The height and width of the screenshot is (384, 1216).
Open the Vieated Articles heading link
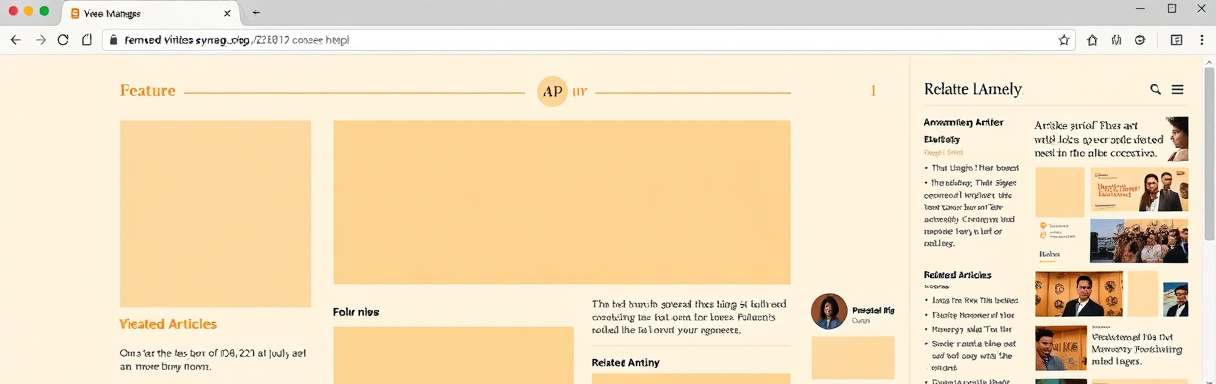[168, 324]
